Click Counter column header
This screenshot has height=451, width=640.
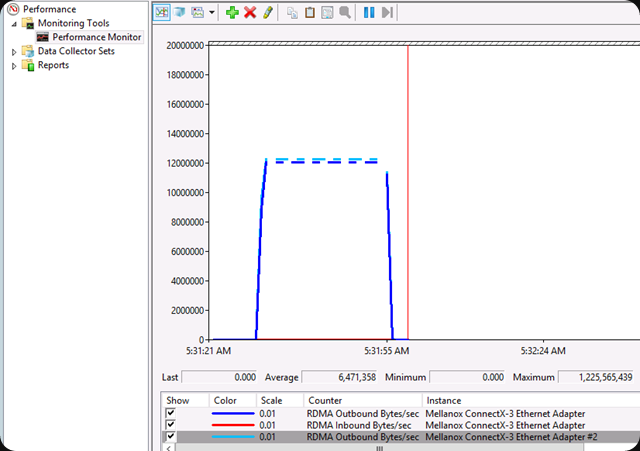(363, 400)
